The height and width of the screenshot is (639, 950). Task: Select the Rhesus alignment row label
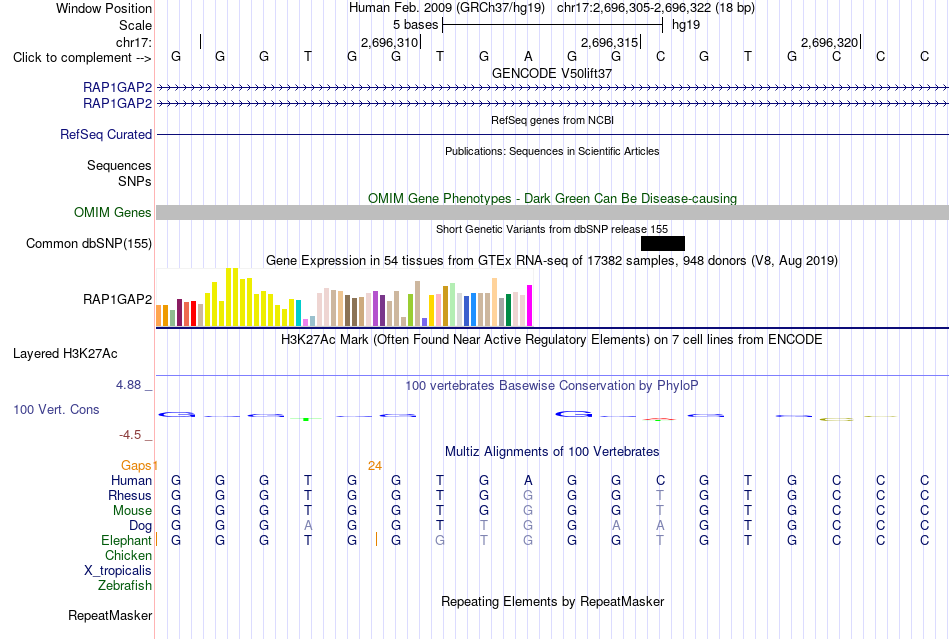click(130, 495)
